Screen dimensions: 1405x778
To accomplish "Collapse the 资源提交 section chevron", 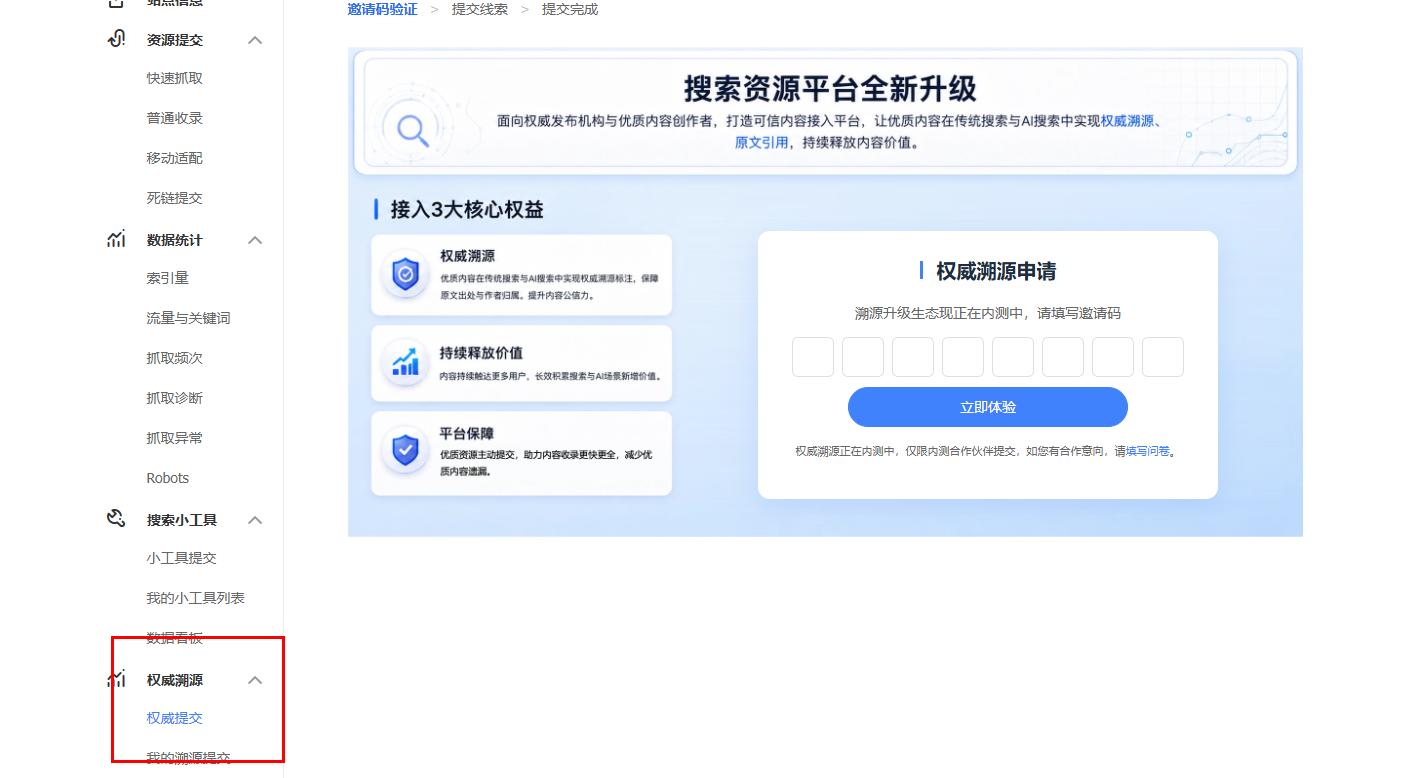I will [x=255, y=40].
